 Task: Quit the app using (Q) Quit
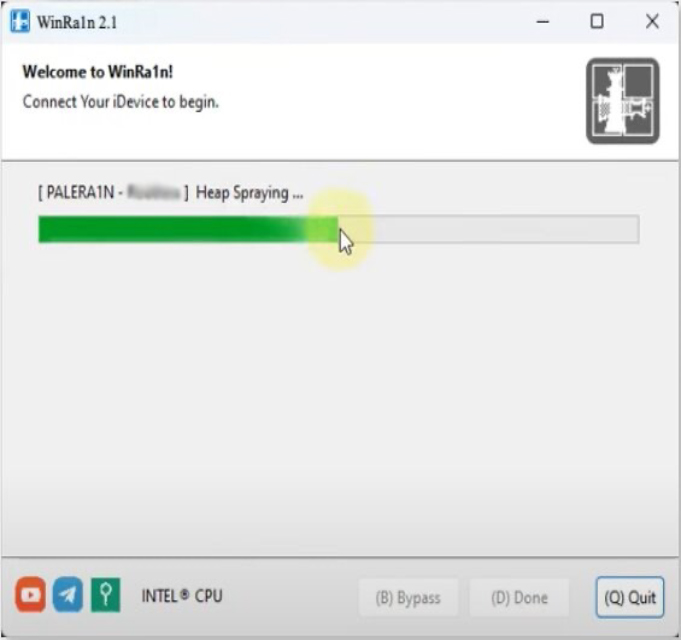[x=630, y=597]
